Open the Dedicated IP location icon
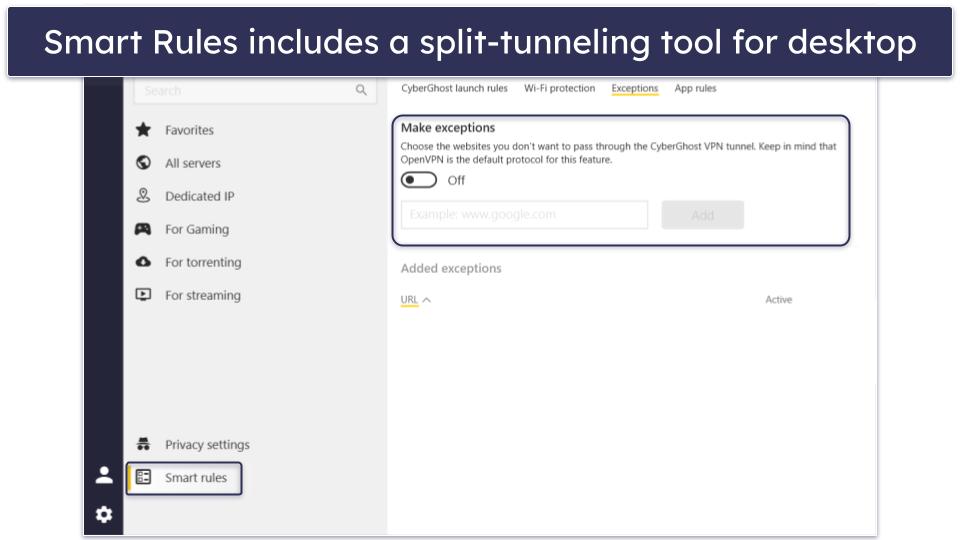Image resolution: width=960 pixels, height=540 pixels. click(x=143, y=196)
